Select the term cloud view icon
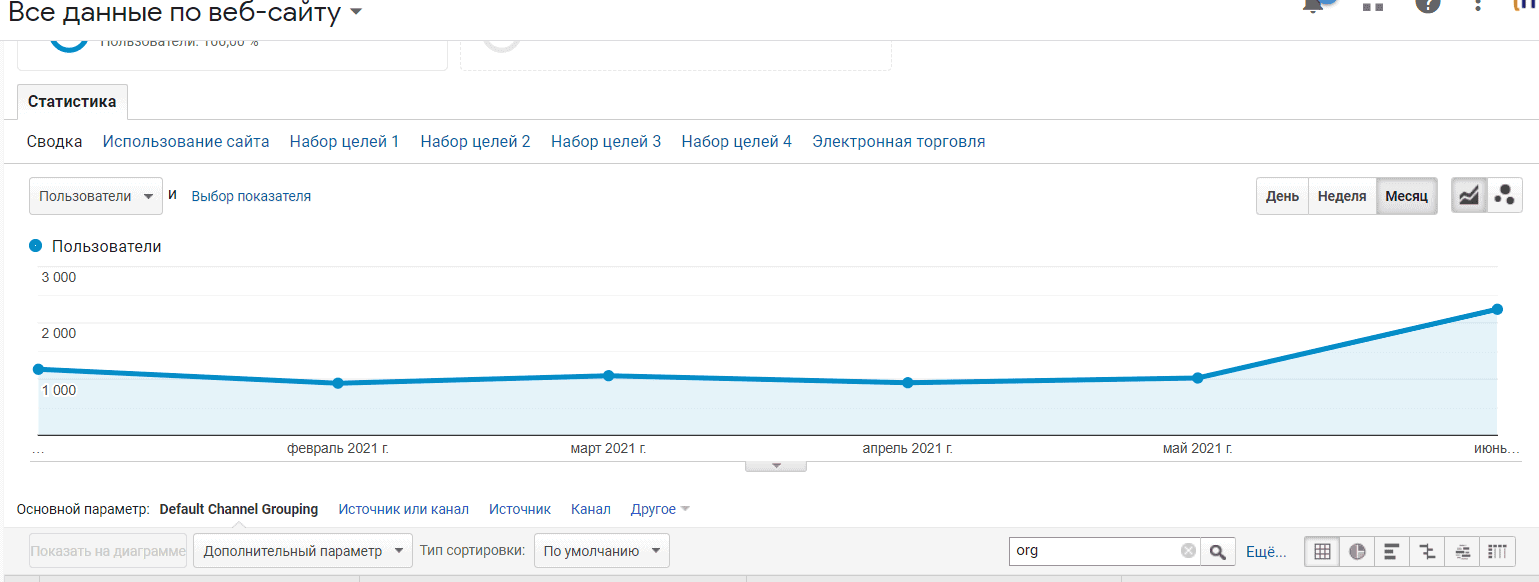 (1462, 551)
